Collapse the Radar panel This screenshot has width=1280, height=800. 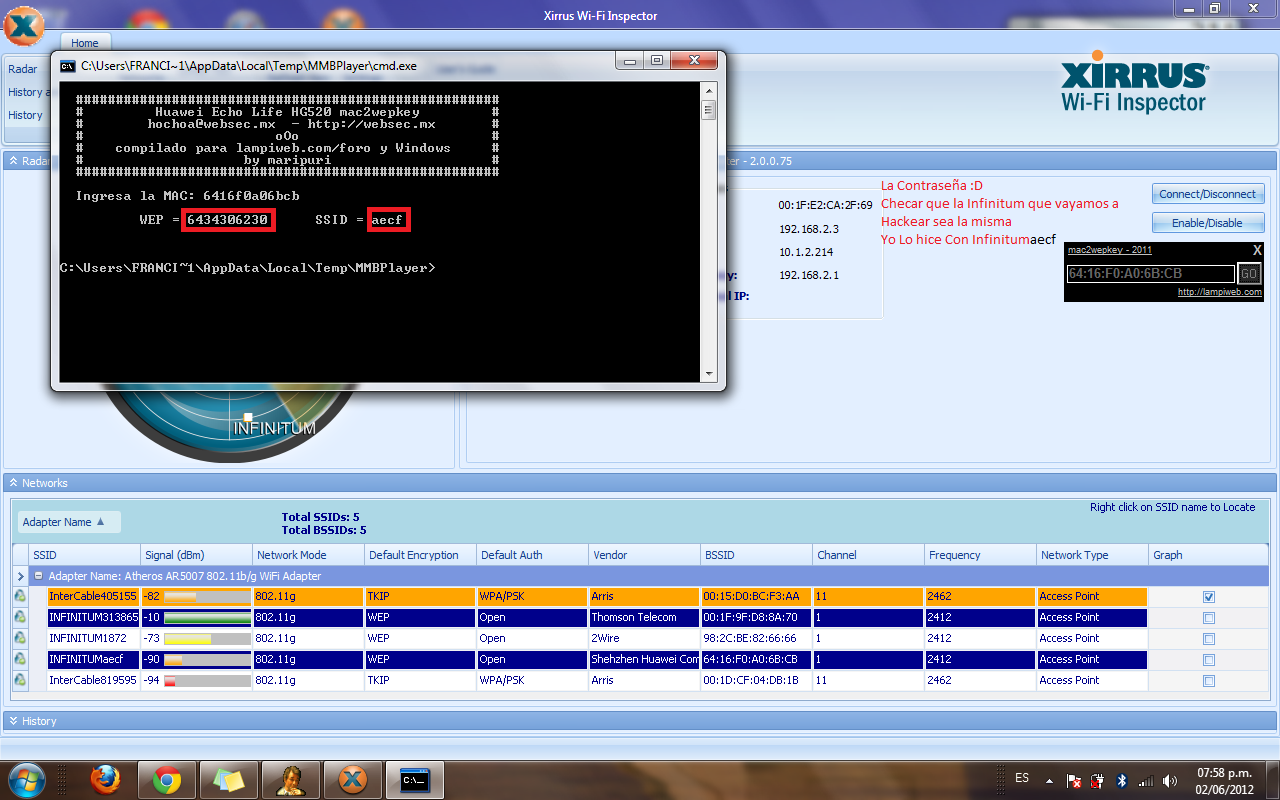click(x=14, y=161)
